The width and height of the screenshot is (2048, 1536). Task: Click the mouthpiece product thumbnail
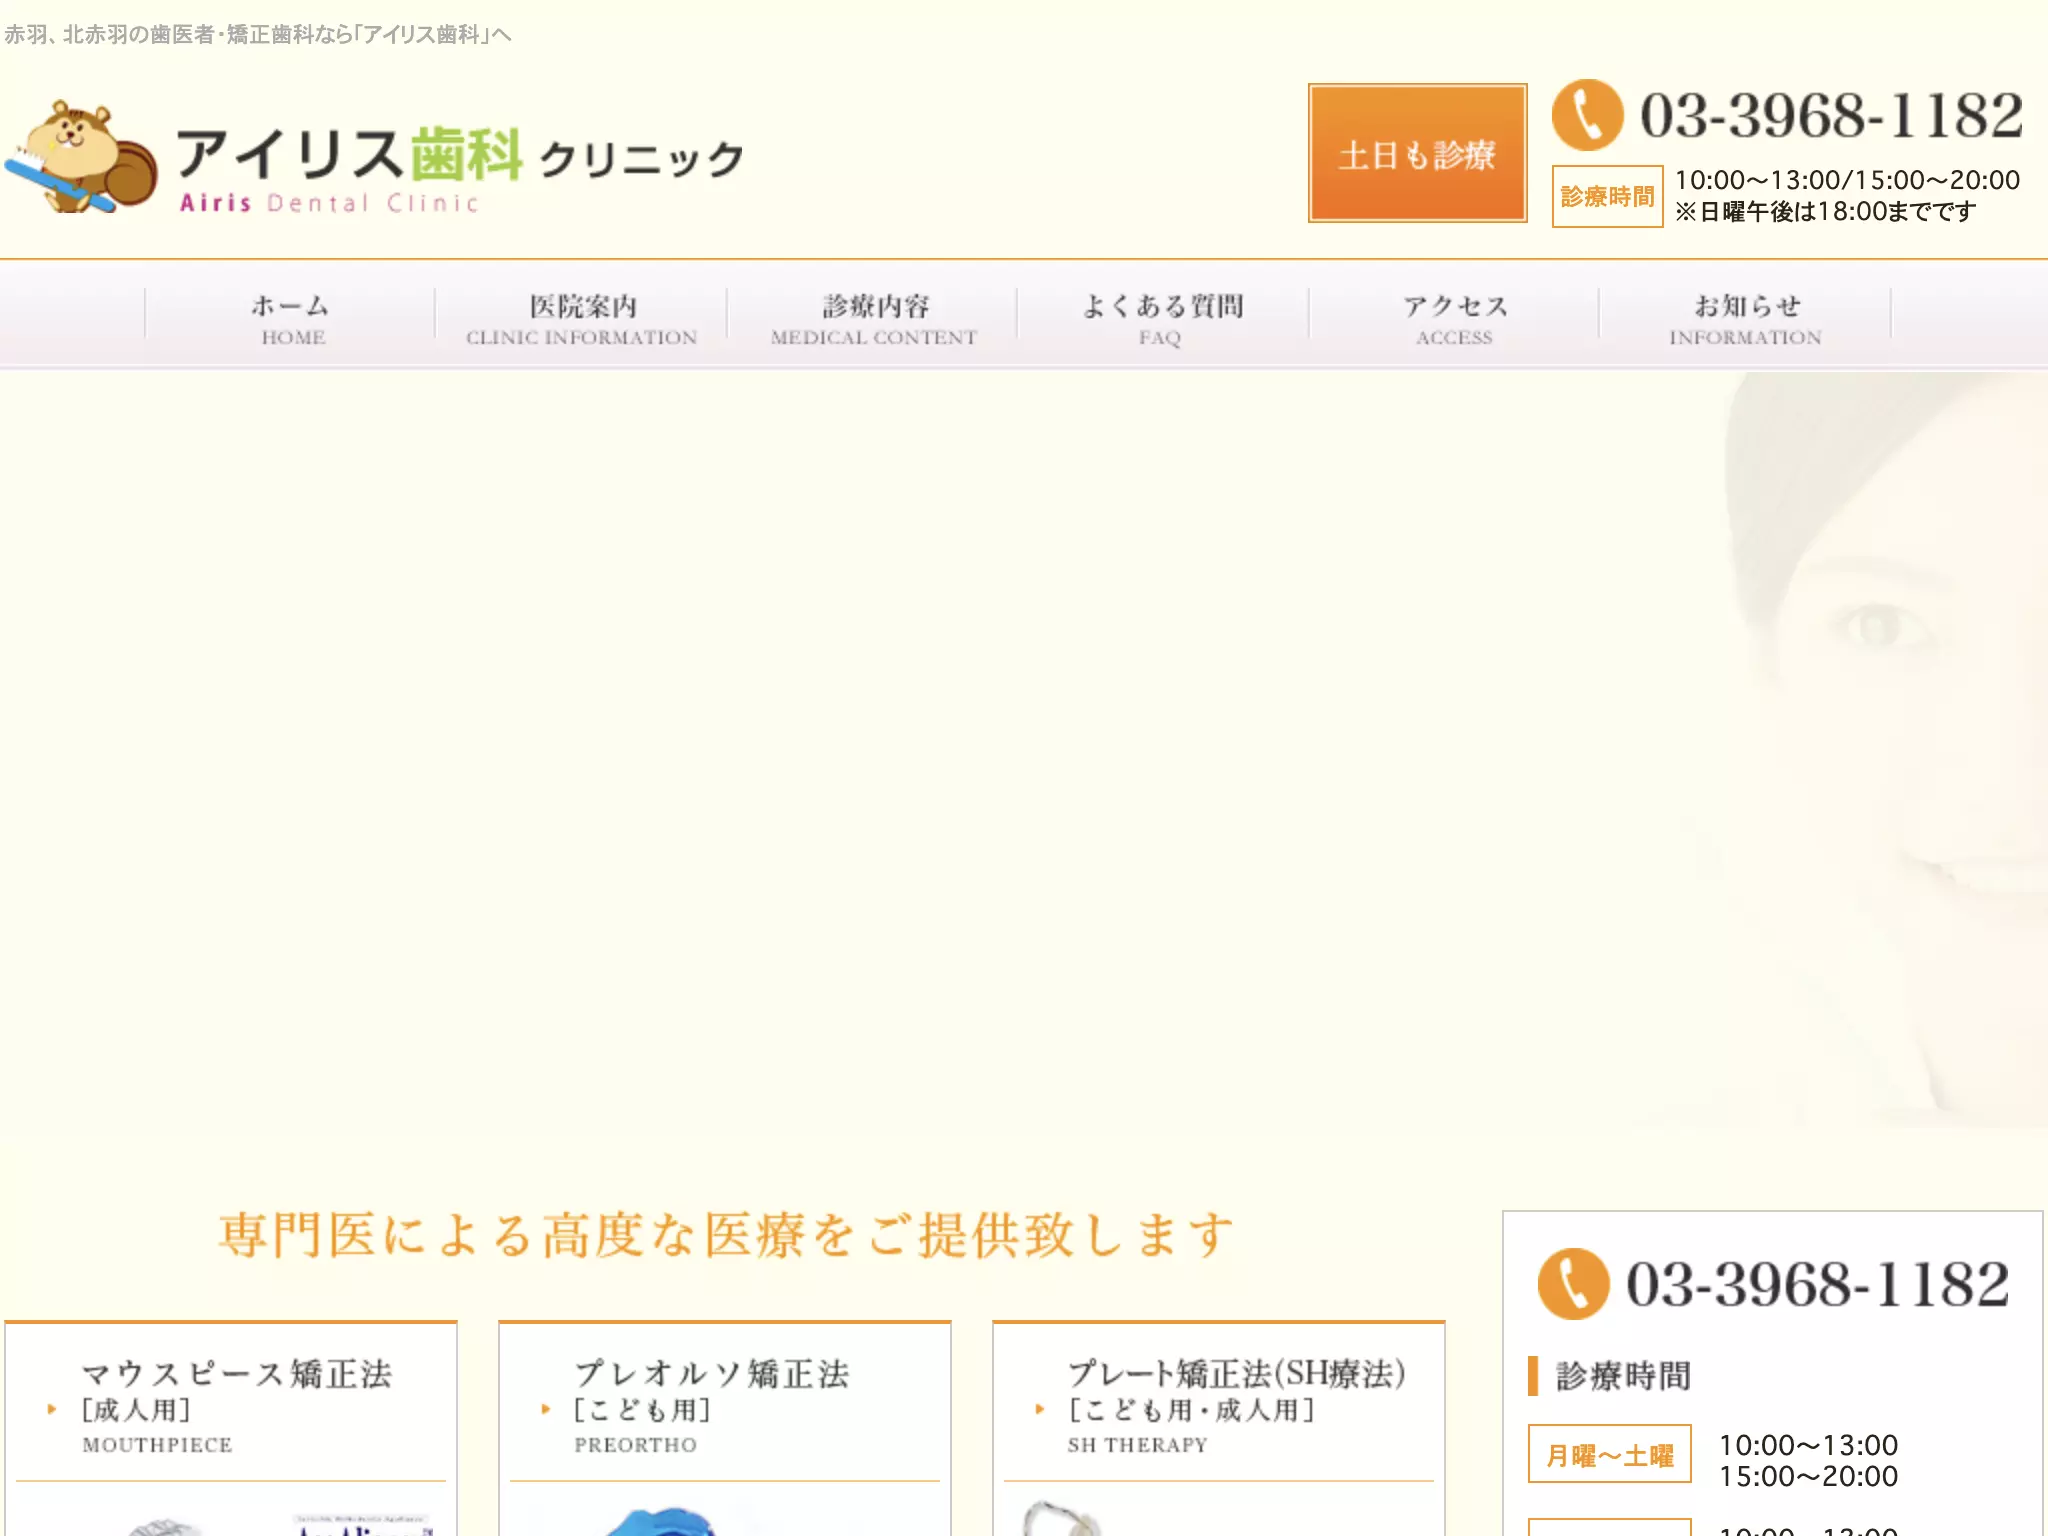[165, 1526]
